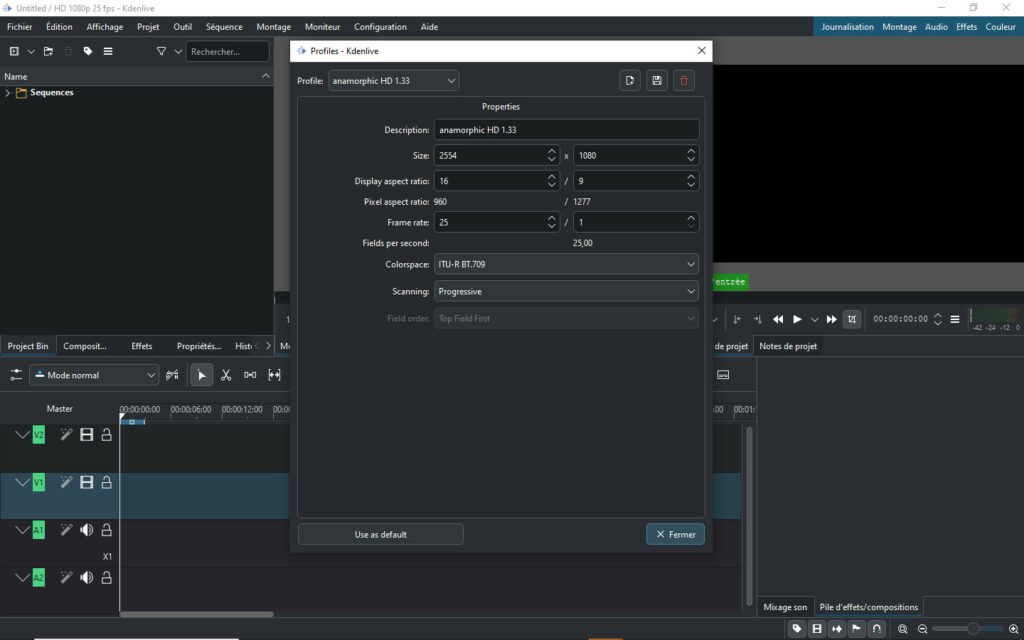This screenshot has width=1024, height=640.
Task: Open project bin hamburger menu
Action: pyautogui.click(x=108, y=51)
